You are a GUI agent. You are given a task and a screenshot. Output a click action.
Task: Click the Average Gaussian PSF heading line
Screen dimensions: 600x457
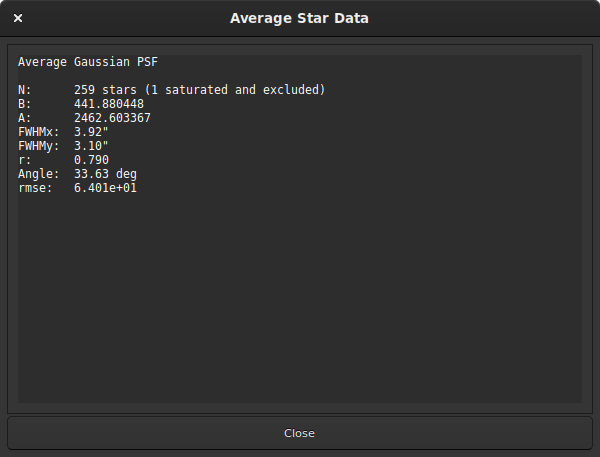(88, 62)
